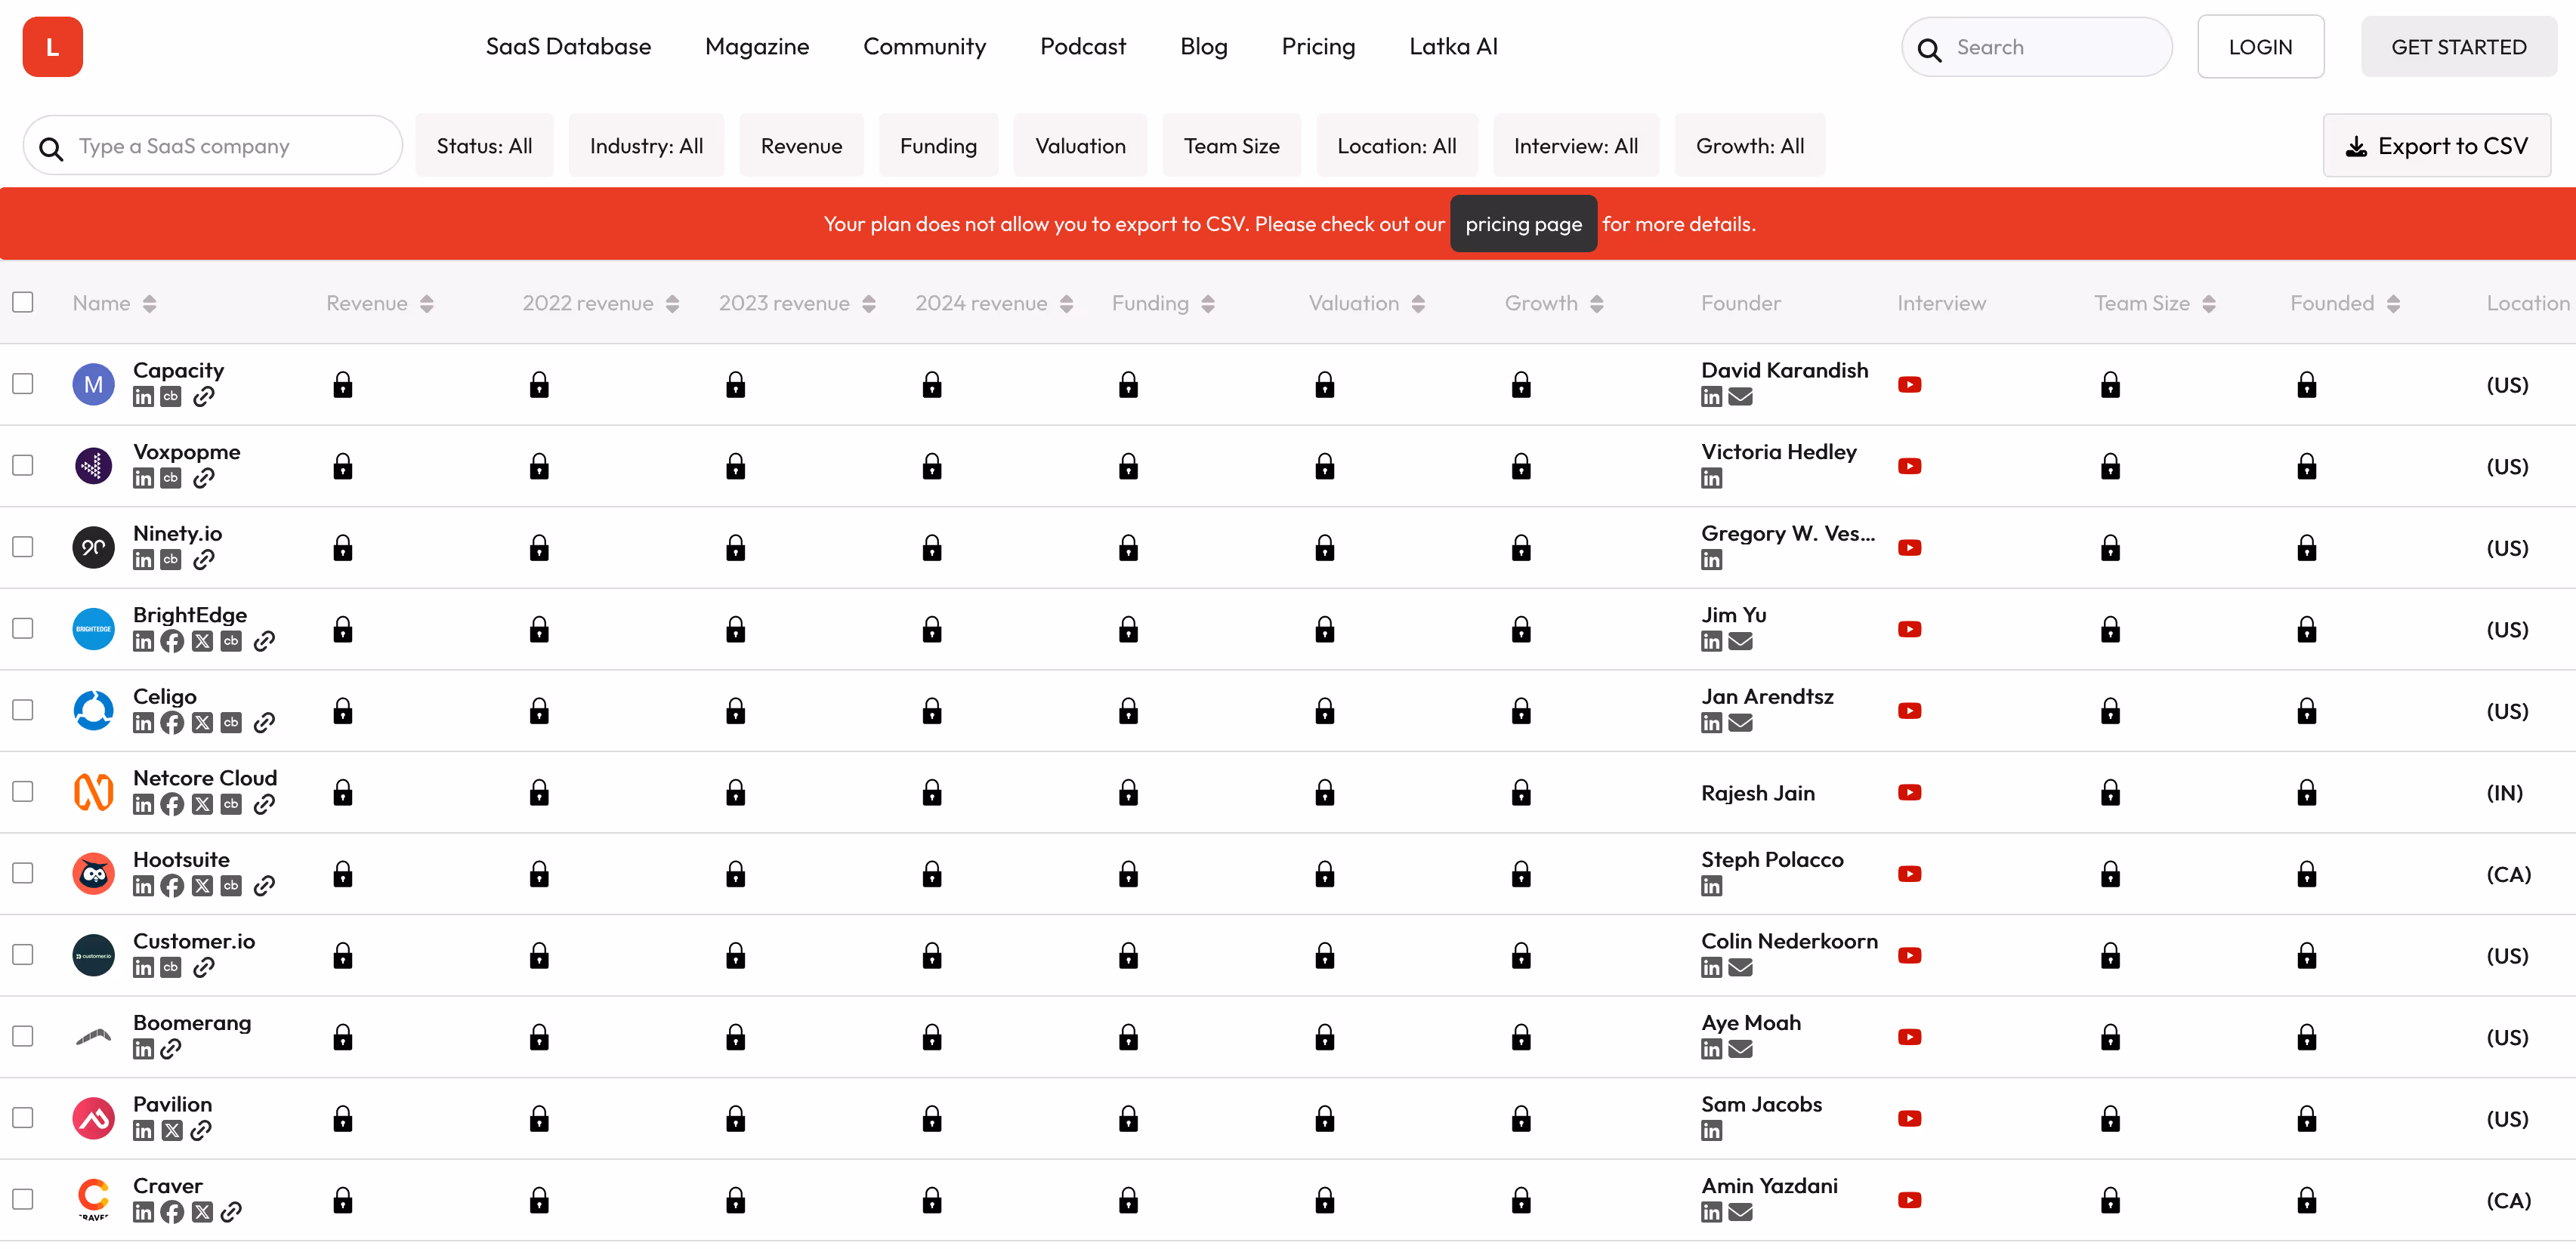Screen dimensions: 2576x1249
Task: Open the Industry: All filter
Action: click(x=646, y=146)
